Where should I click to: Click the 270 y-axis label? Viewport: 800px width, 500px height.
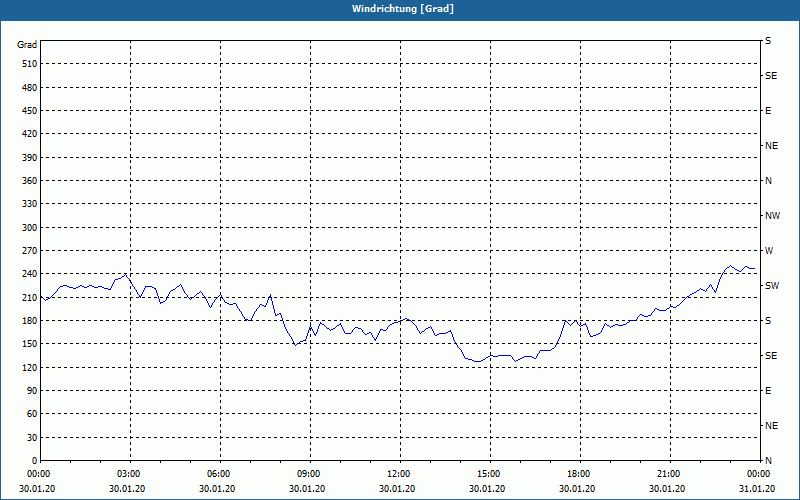click(x=30, y=251)
